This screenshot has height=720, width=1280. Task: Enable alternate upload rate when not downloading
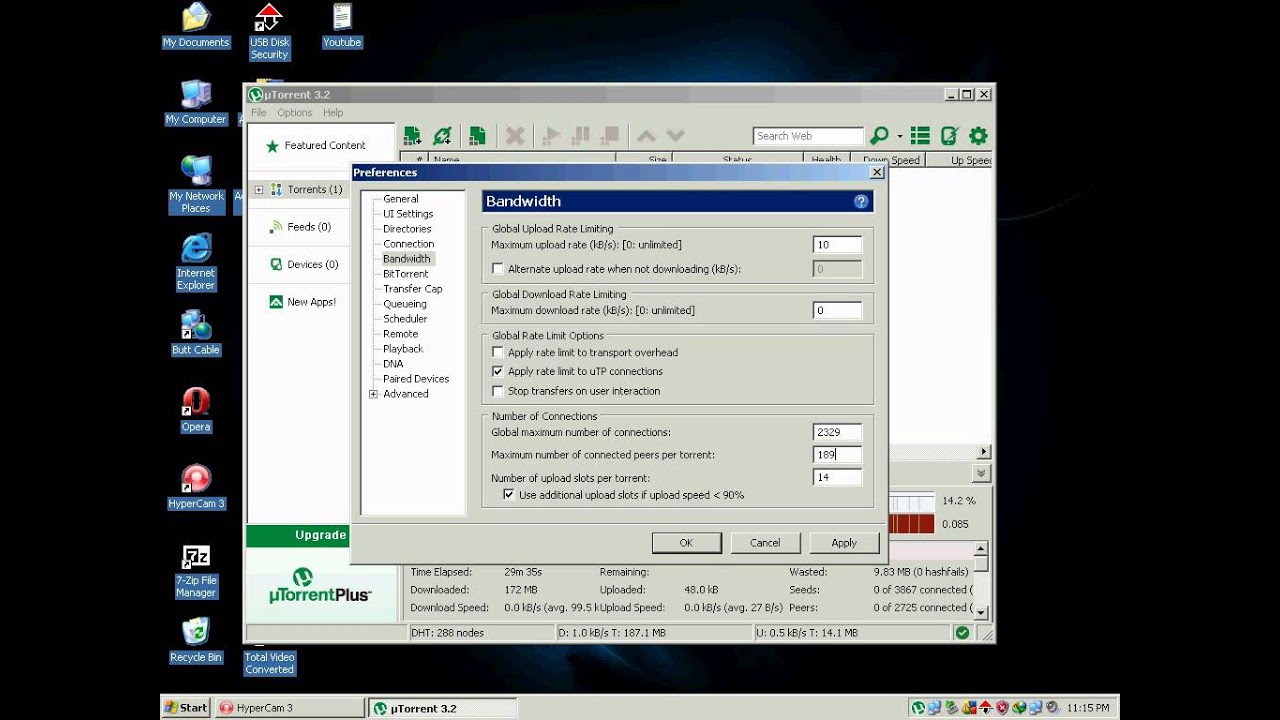[498, 269]
